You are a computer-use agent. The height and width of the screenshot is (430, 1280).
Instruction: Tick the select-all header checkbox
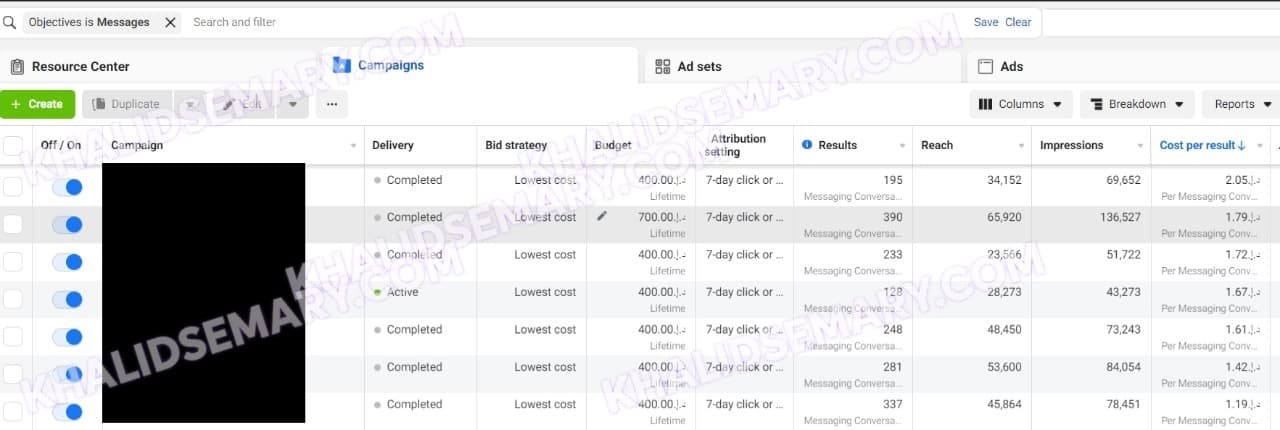tap(12, 146)
